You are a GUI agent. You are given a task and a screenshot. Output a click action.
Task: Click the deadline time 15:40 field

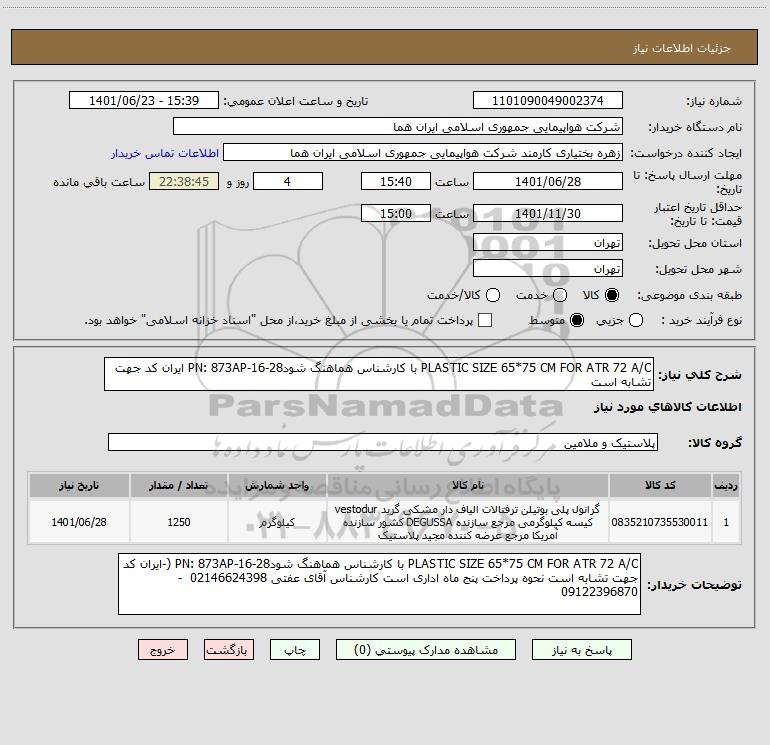[x=396, y=181]
